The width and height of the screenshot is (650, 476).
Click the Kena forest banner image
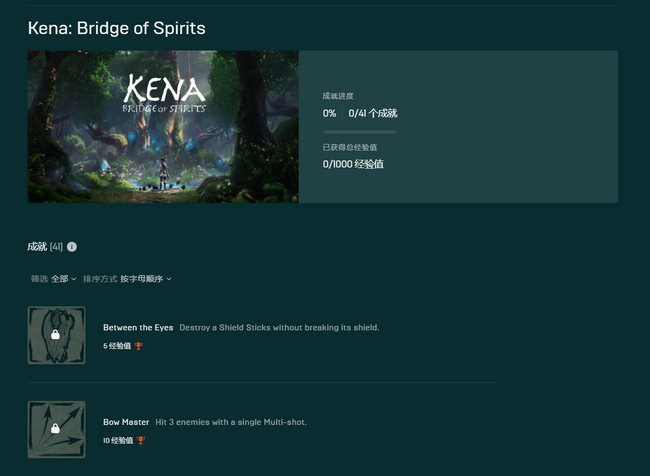coord(163,127)
